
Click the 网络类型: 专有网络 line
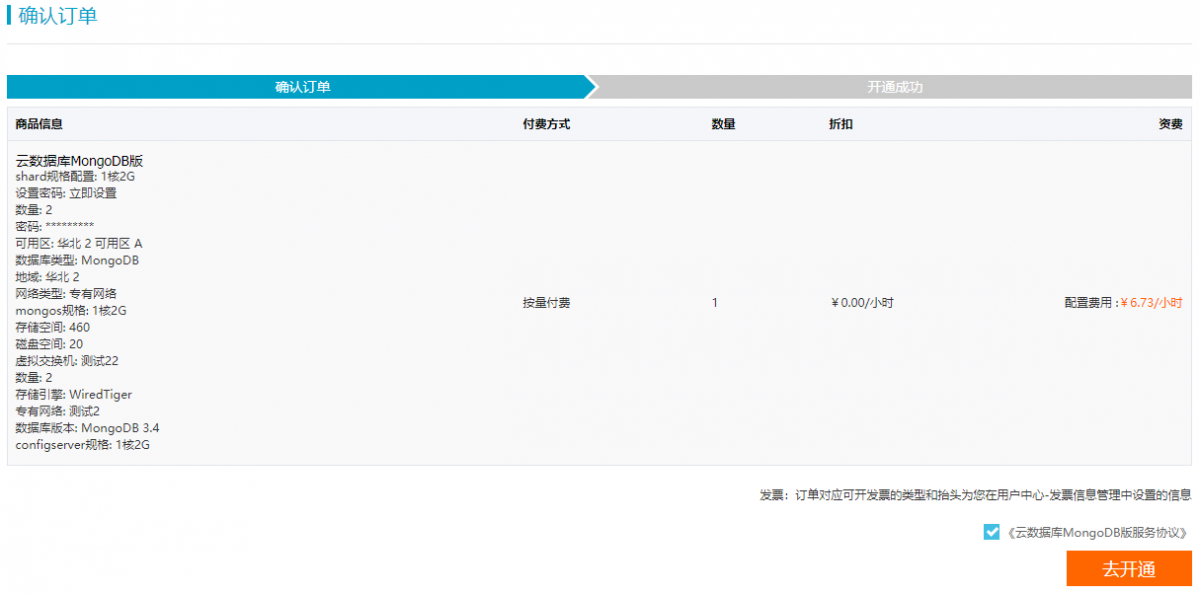66,294
